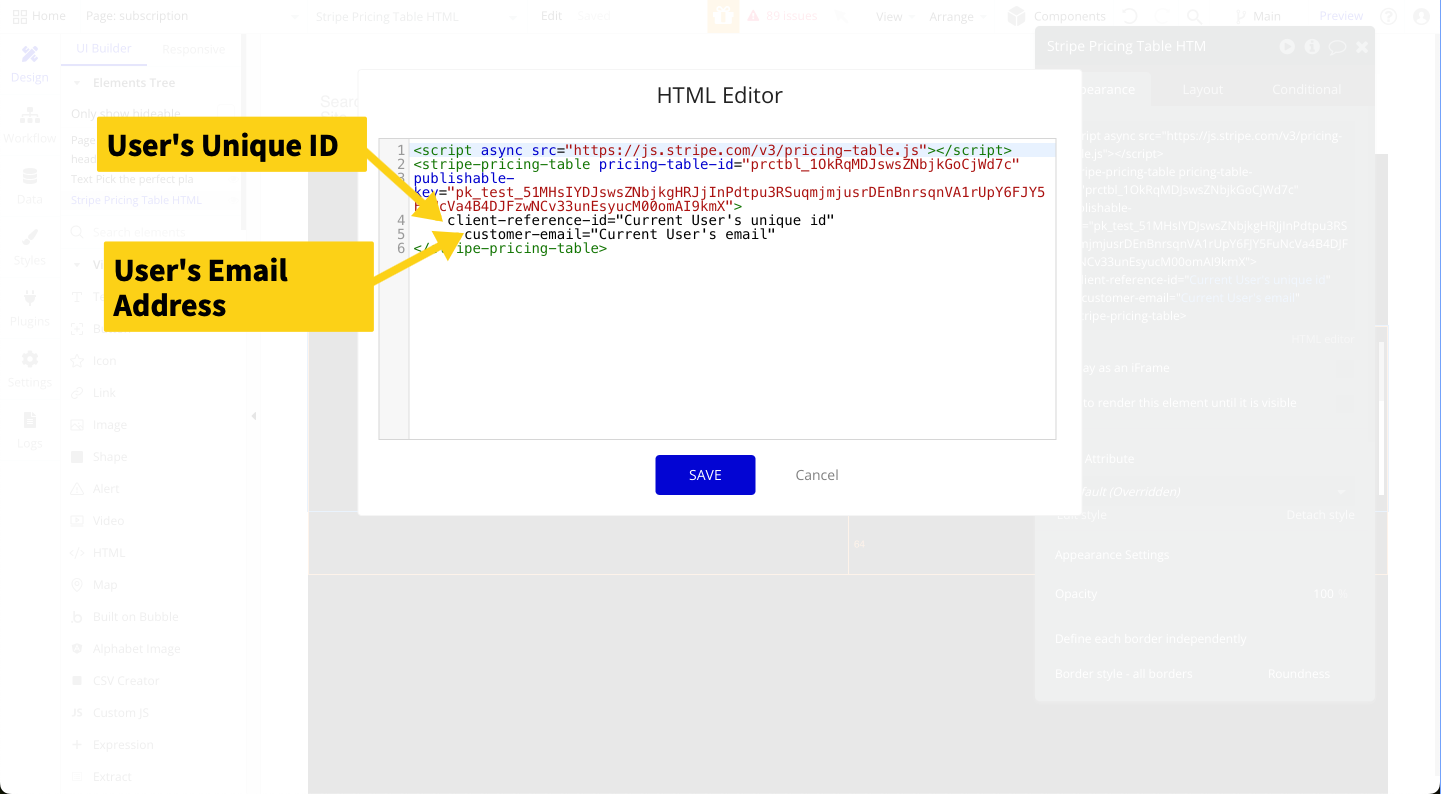Open the Styles section
Image resolution: width=1441 pixels, height=794 pixels.
[29, 246]
